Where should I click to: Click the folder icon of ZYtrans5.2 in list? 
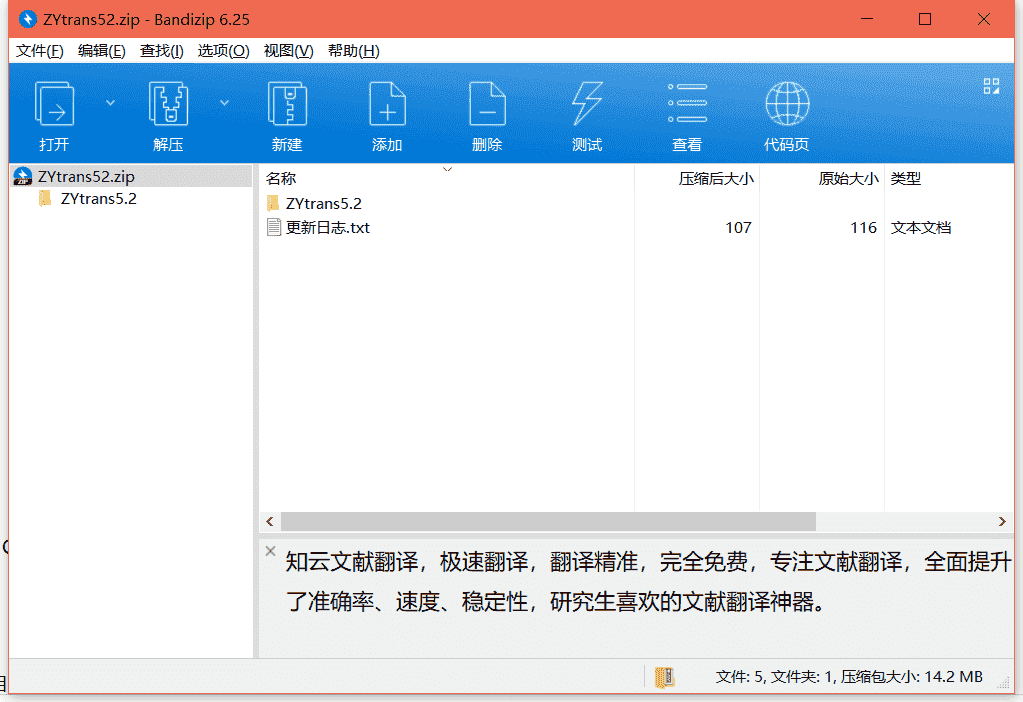pyautogui.click(x=273, y=203)
